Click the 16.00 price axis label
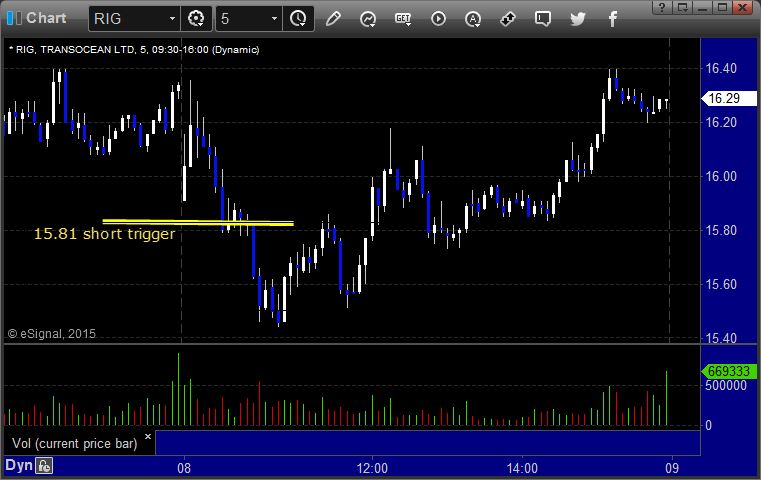 coord(721,176)
